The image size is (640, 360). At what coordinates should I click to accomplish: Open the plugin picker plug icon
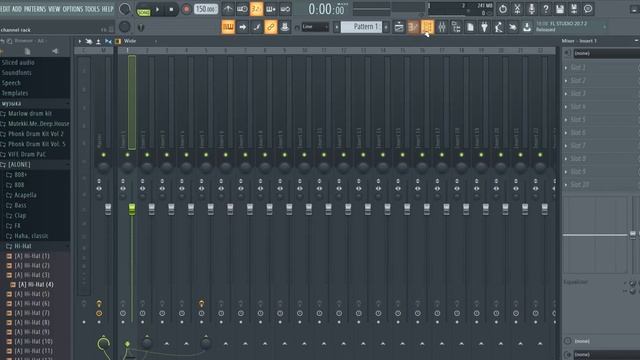pyautogui.click(x=484, y=27)
